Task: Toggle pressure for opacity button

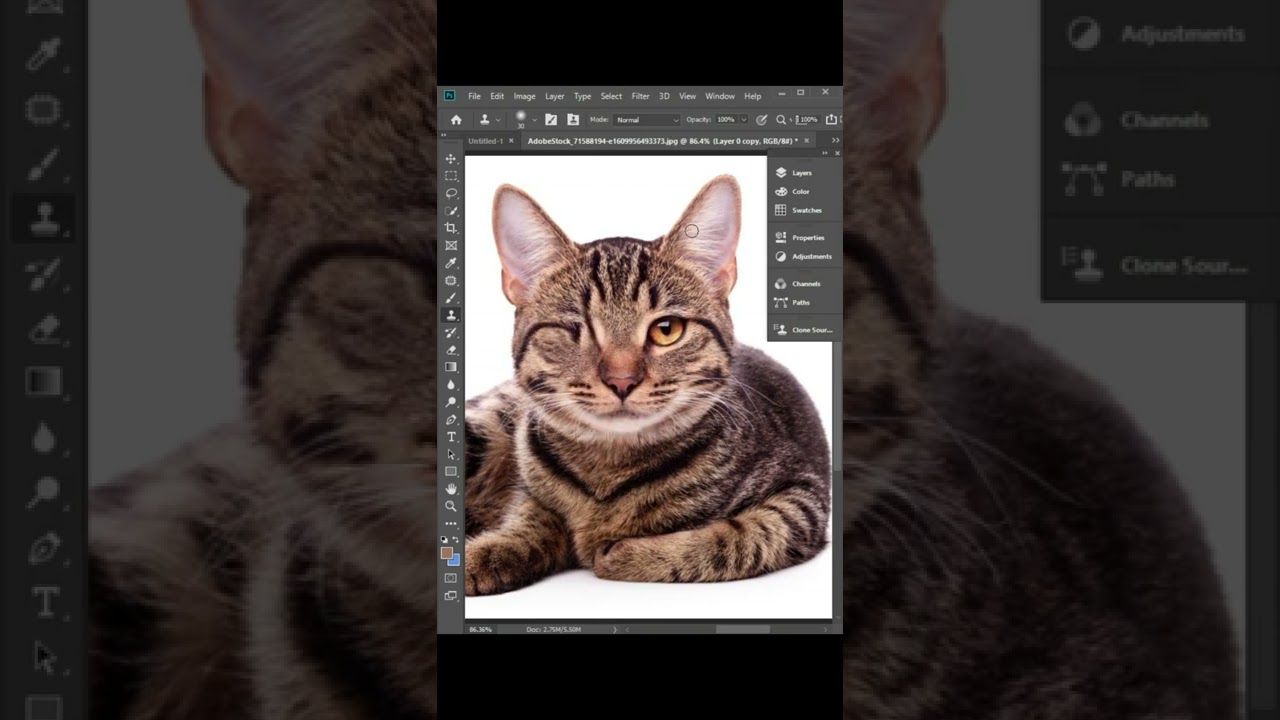Action: click(761, 120)
